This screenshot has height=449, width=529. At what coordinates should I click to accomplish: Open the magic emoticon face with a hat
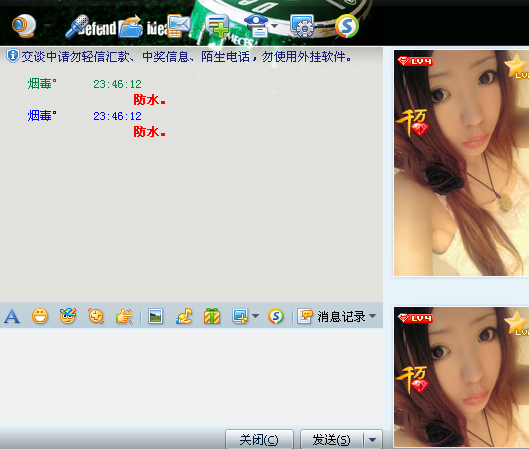pos(68,316)
